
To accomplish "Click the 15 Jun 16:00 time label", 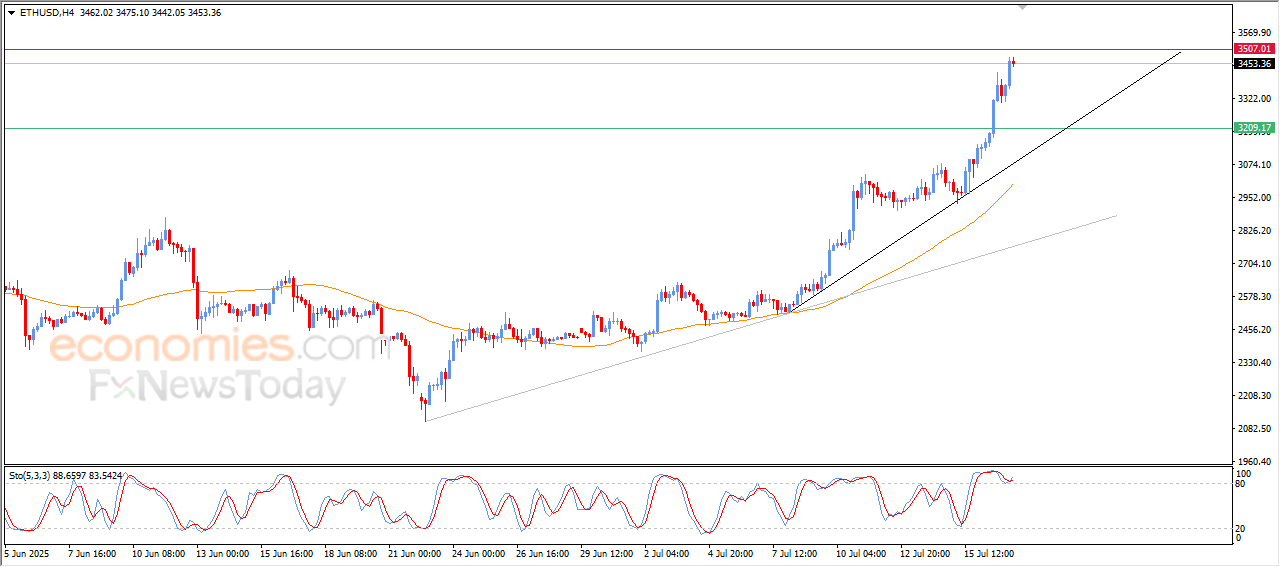I will [x=286, y=552].
